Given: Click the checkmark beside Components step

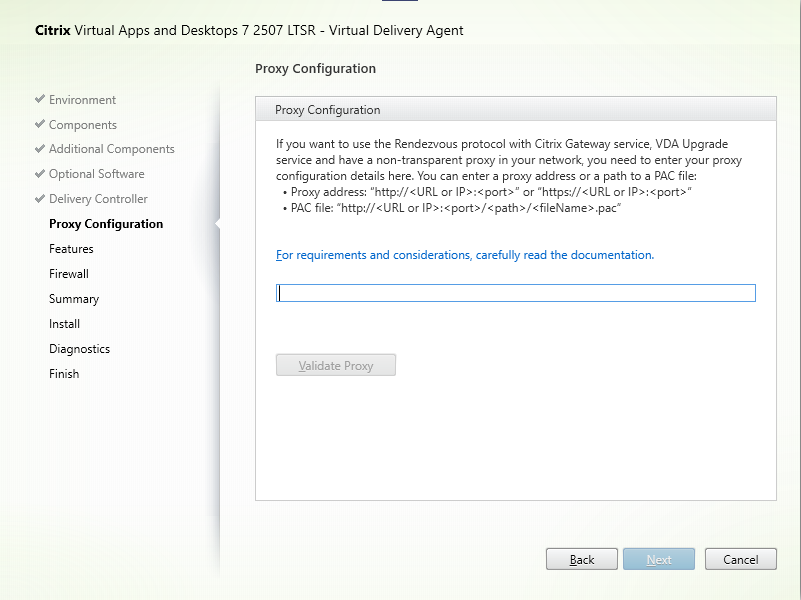Looking at the screenshot, I should (40, 125).
